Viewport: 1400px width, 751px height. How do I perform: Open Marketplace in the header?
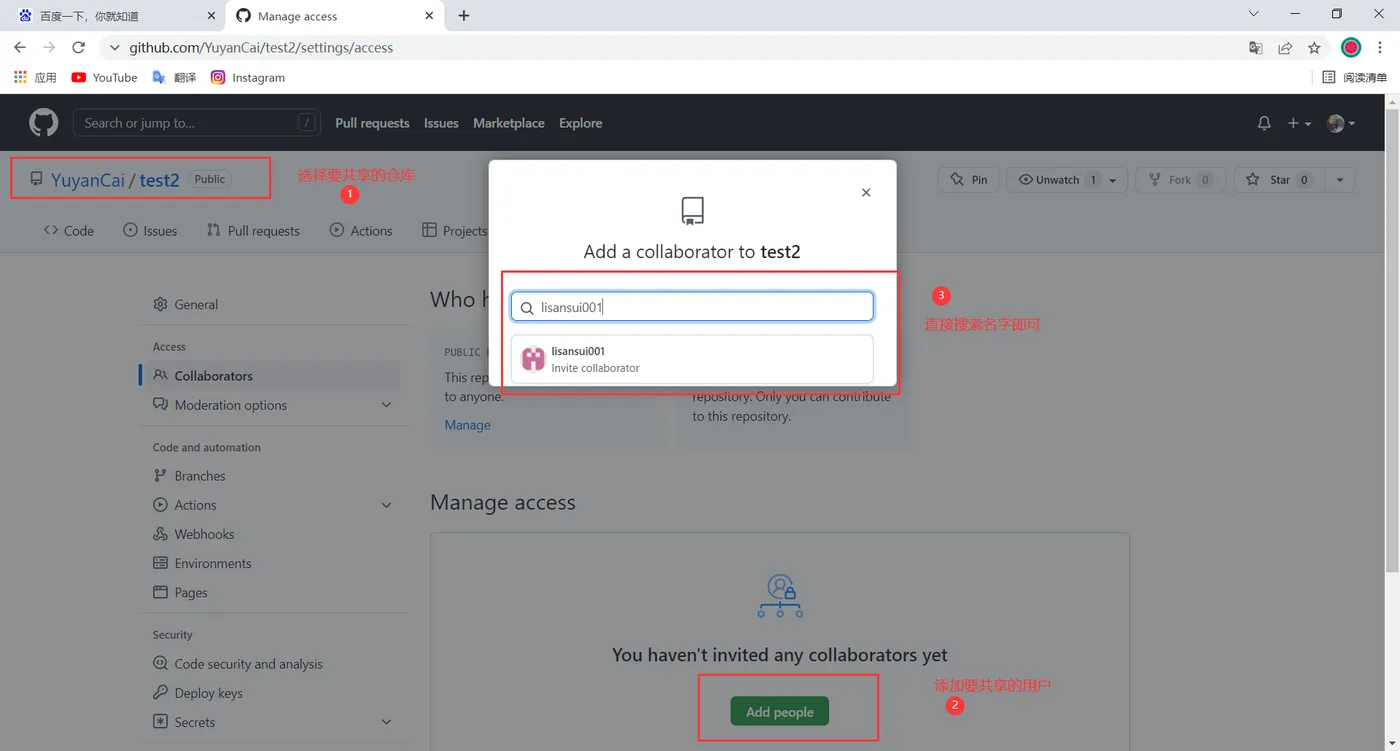[509, 123]
